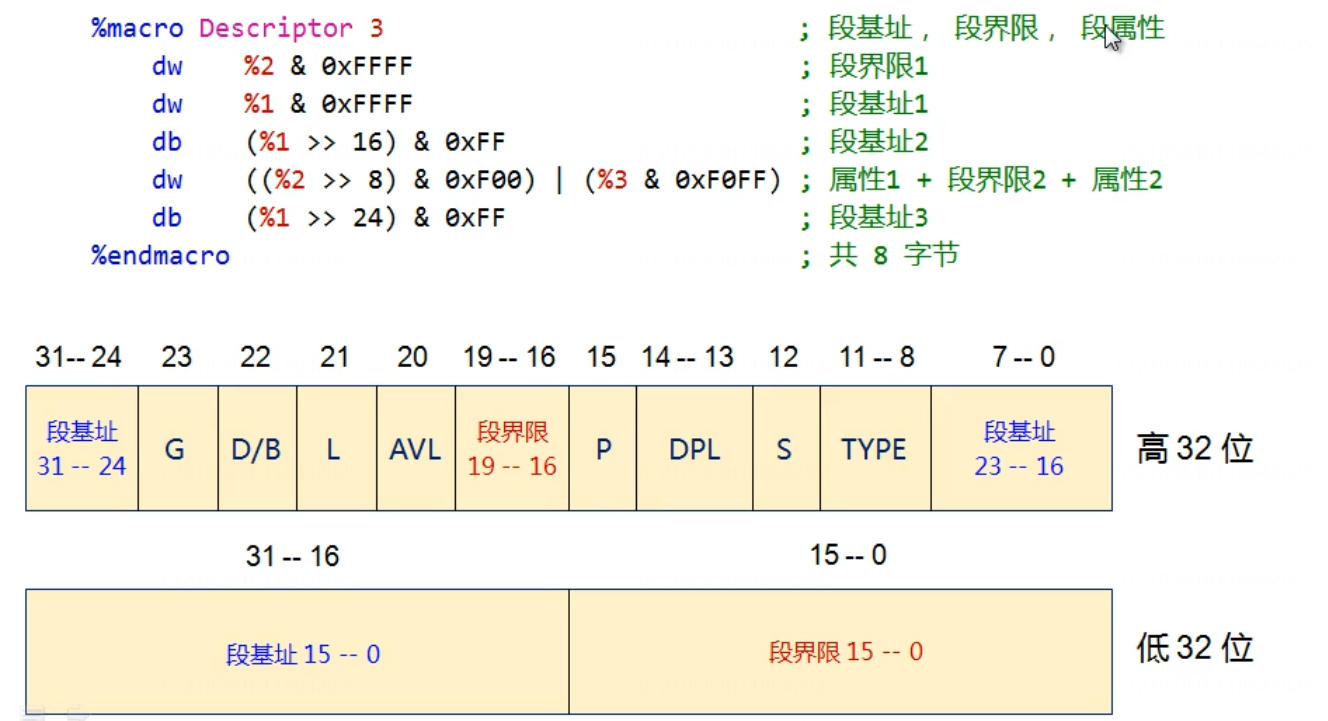Click the D/B cell in the diagram
1328x721 pixels.
click(x=257, y=449)
